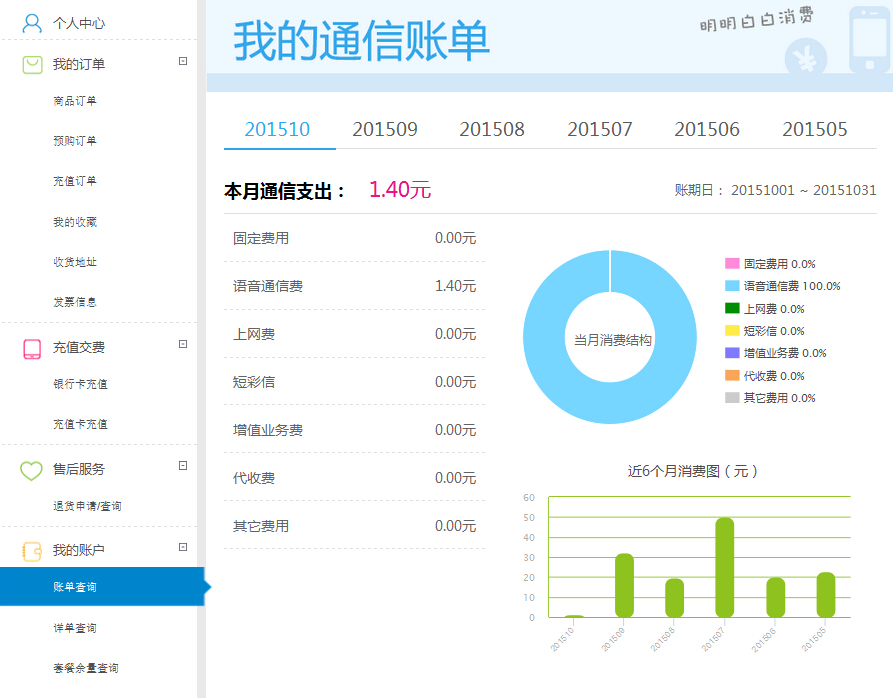Open 充值订单 page
Viewport: 893px width, 698px height.
click(75, 181)
